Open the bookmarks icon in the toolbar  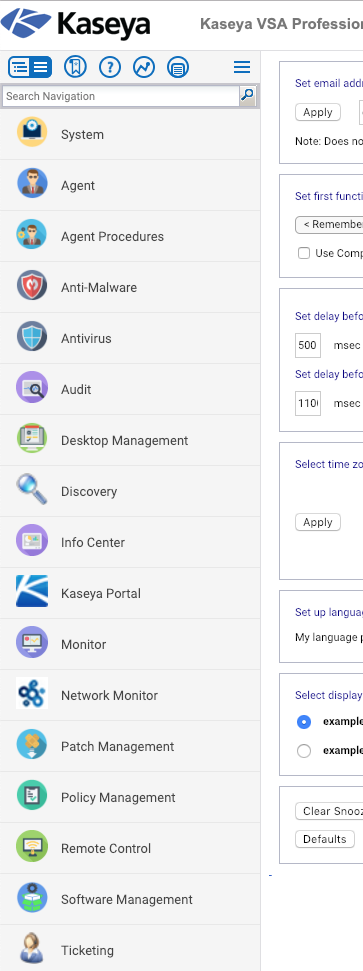(x=76, y=67)
